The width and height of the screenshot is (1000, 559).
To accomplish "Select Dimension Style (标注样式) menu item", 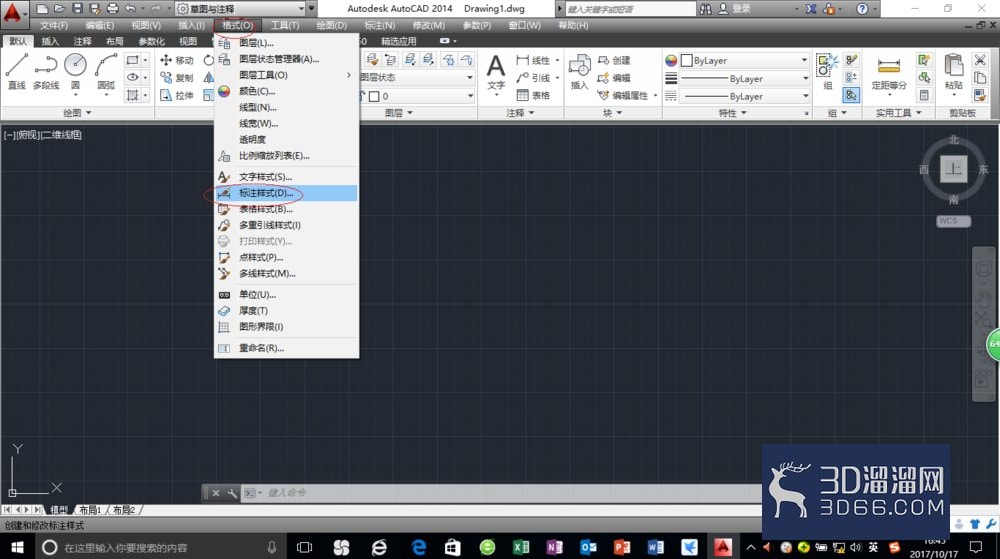I will point(286,192).
